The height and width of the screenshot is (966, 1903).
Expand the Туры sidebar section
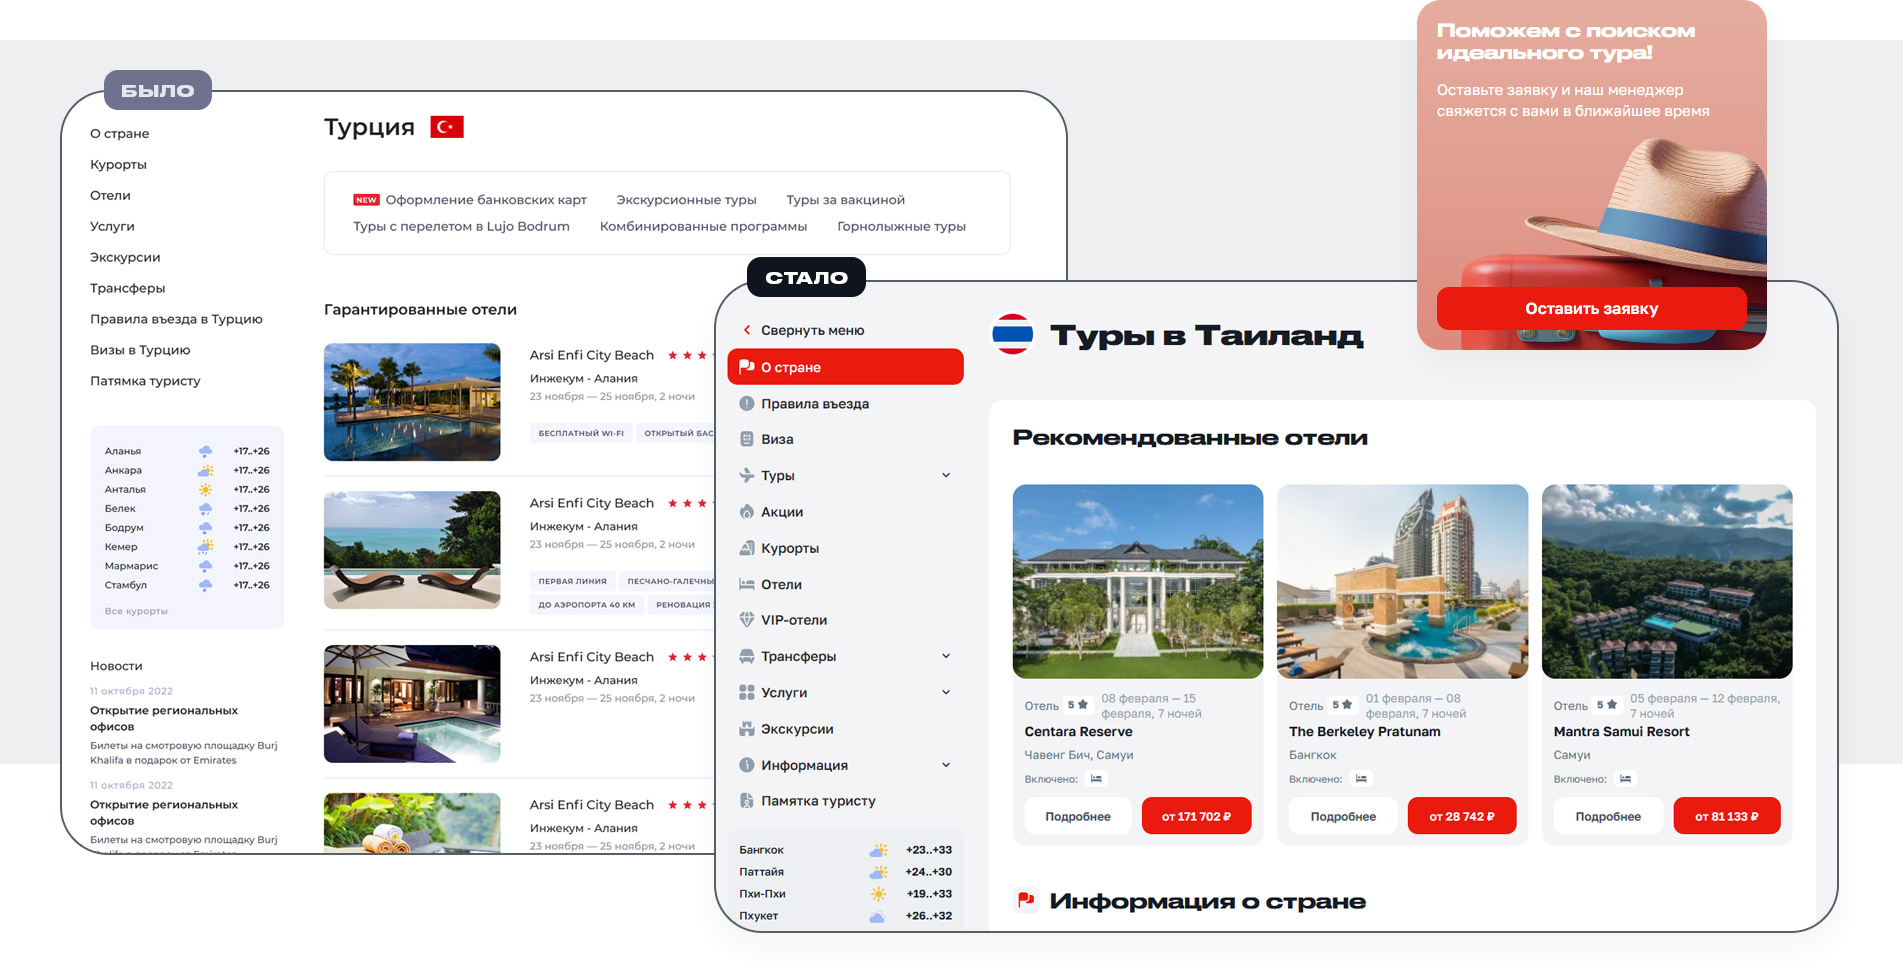[x=947, y=475]
